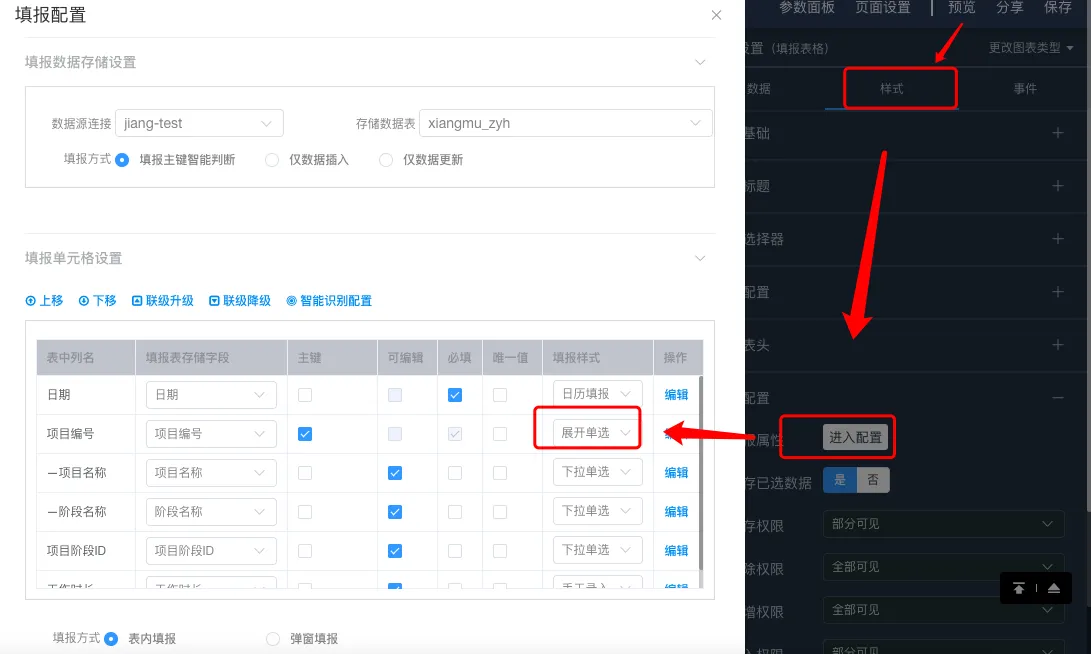
Task: Collapse the 配置 section minus icon
Action: (x=1058, y=398)
